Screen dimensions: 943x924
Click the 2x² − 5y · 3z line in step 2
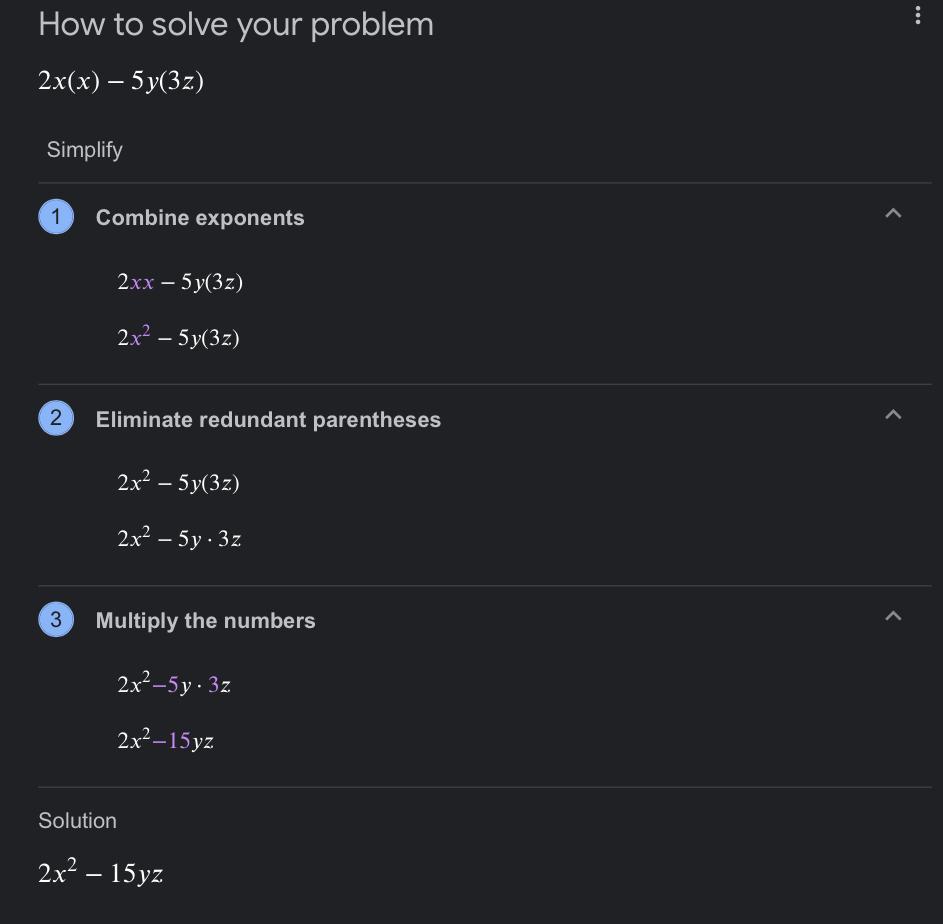pyautogui.click(x=179, y=538)
